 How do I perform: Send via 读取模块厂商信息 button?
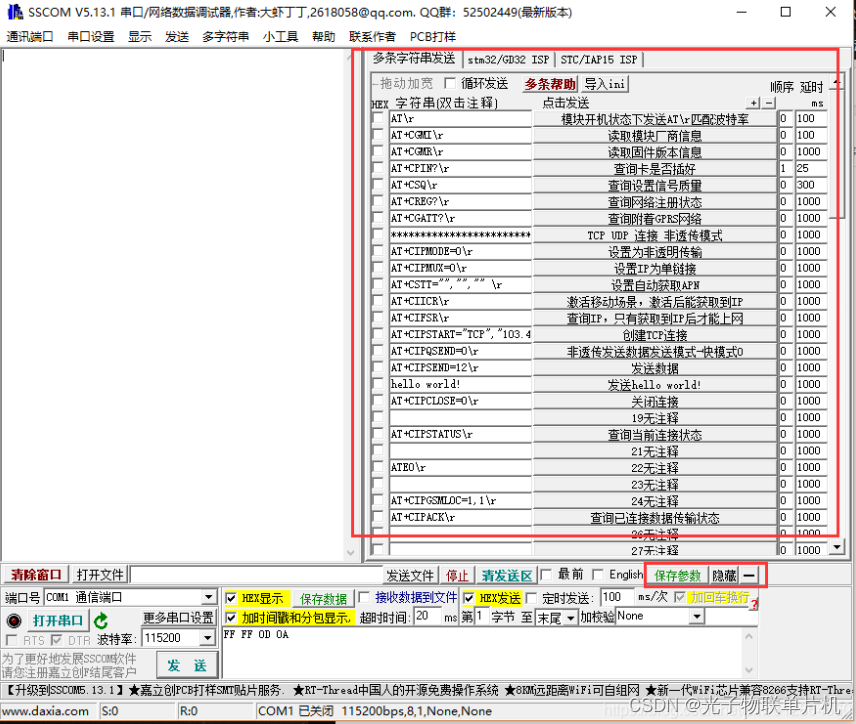[x=655, y=135]
